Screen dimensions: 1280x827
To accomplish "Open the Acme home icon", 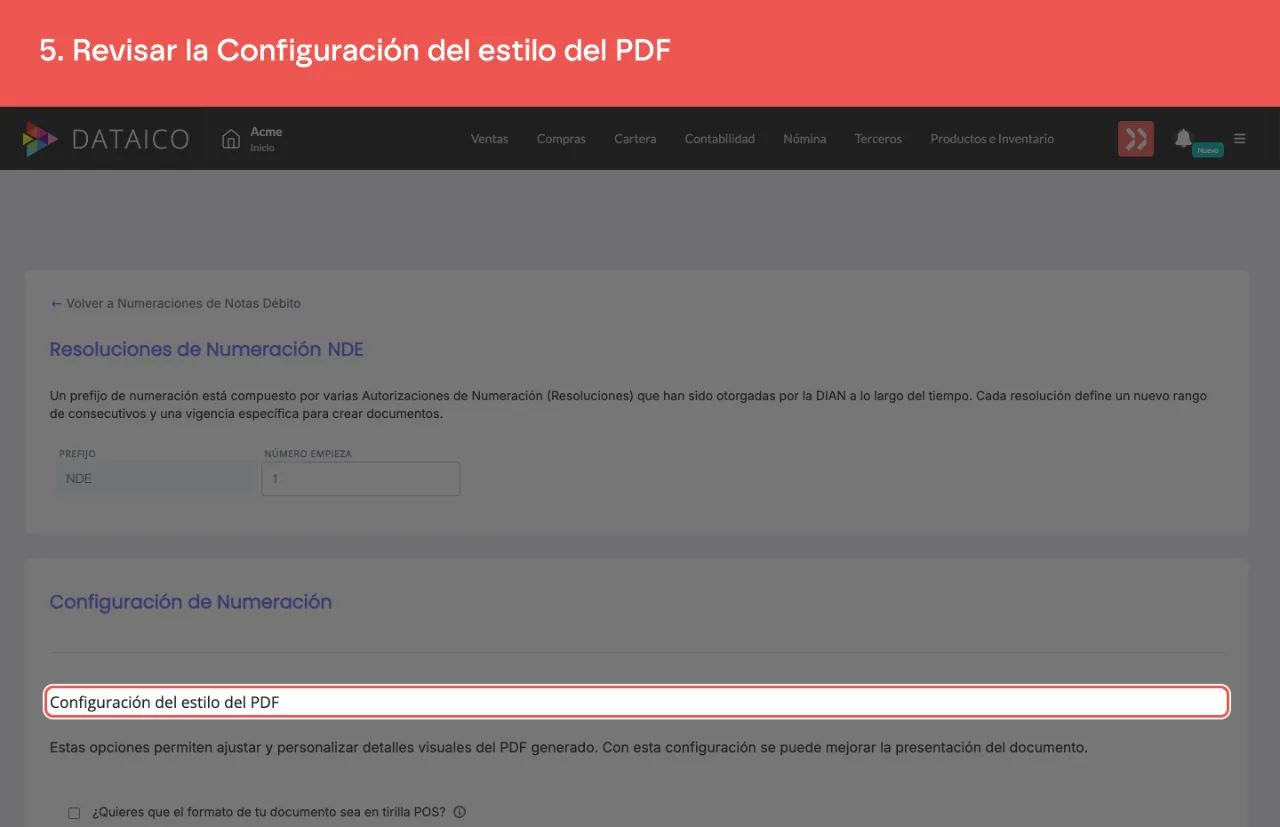I will [x=231, y=138].
